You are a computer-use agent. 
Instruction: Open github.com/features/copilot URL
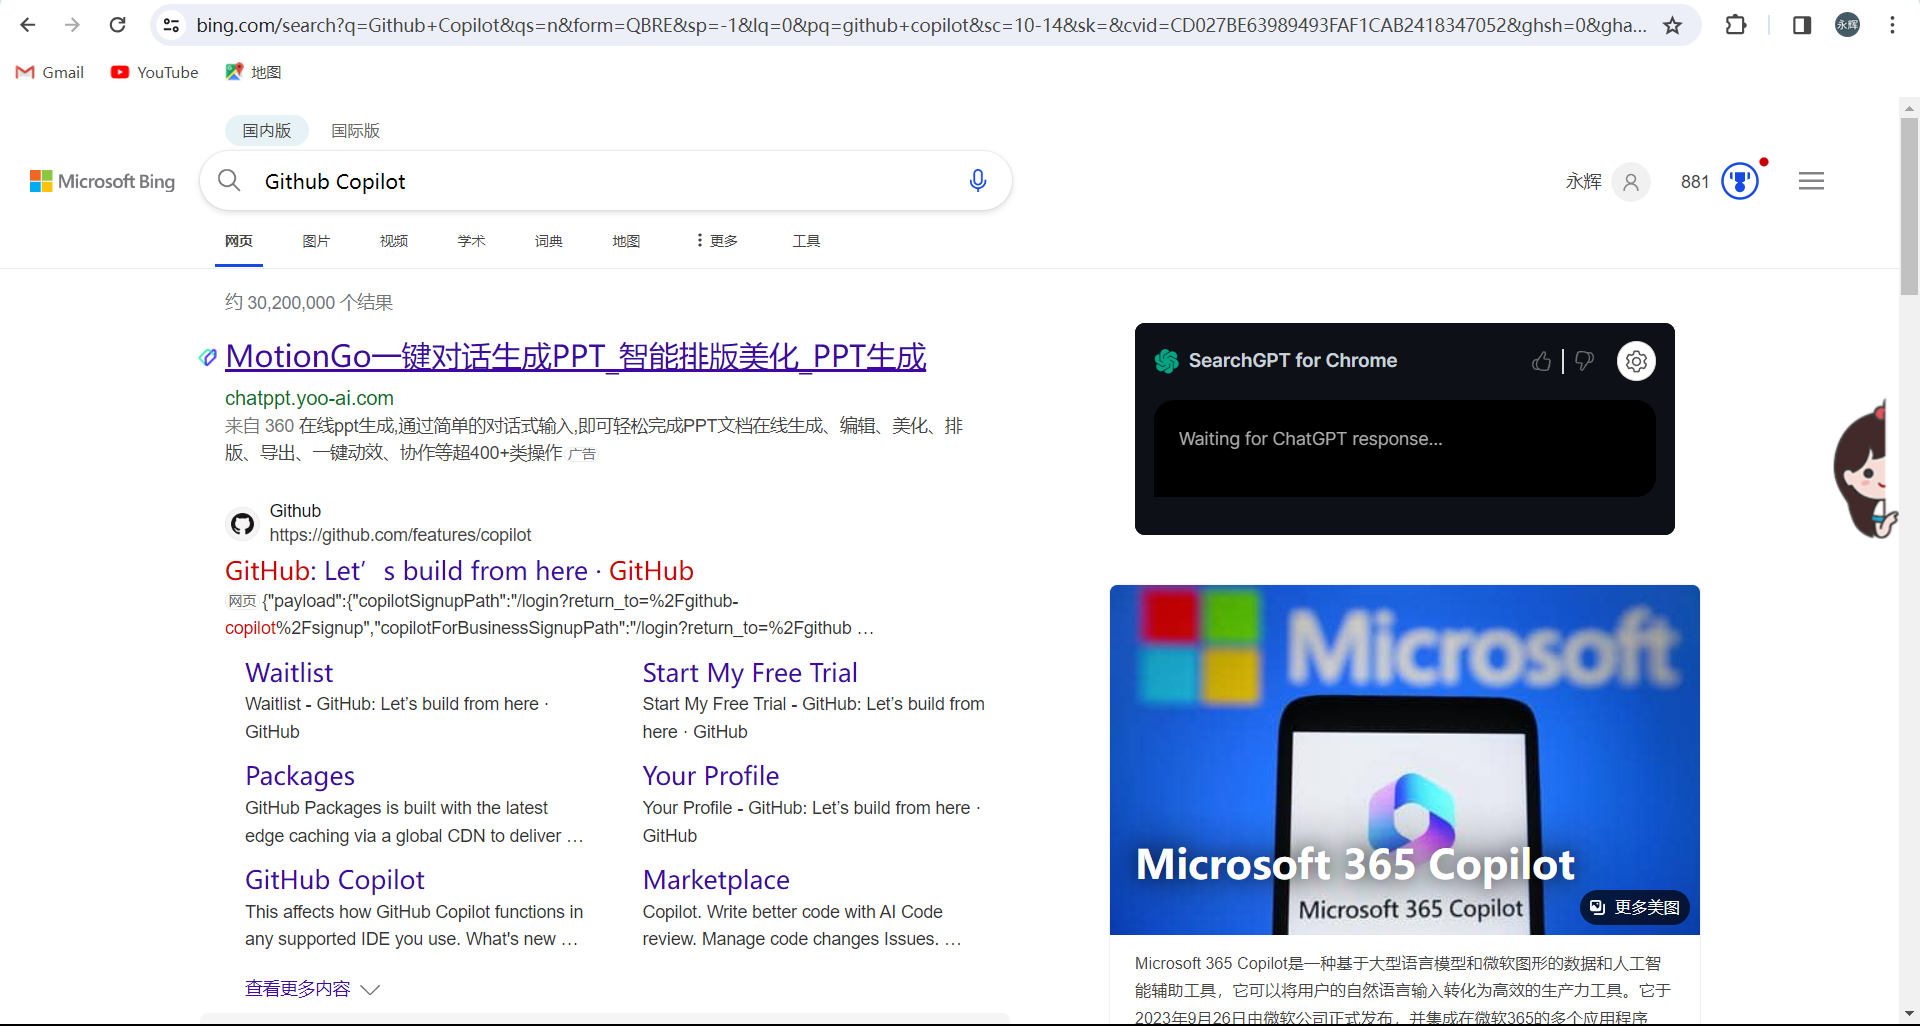coord(400,535)
